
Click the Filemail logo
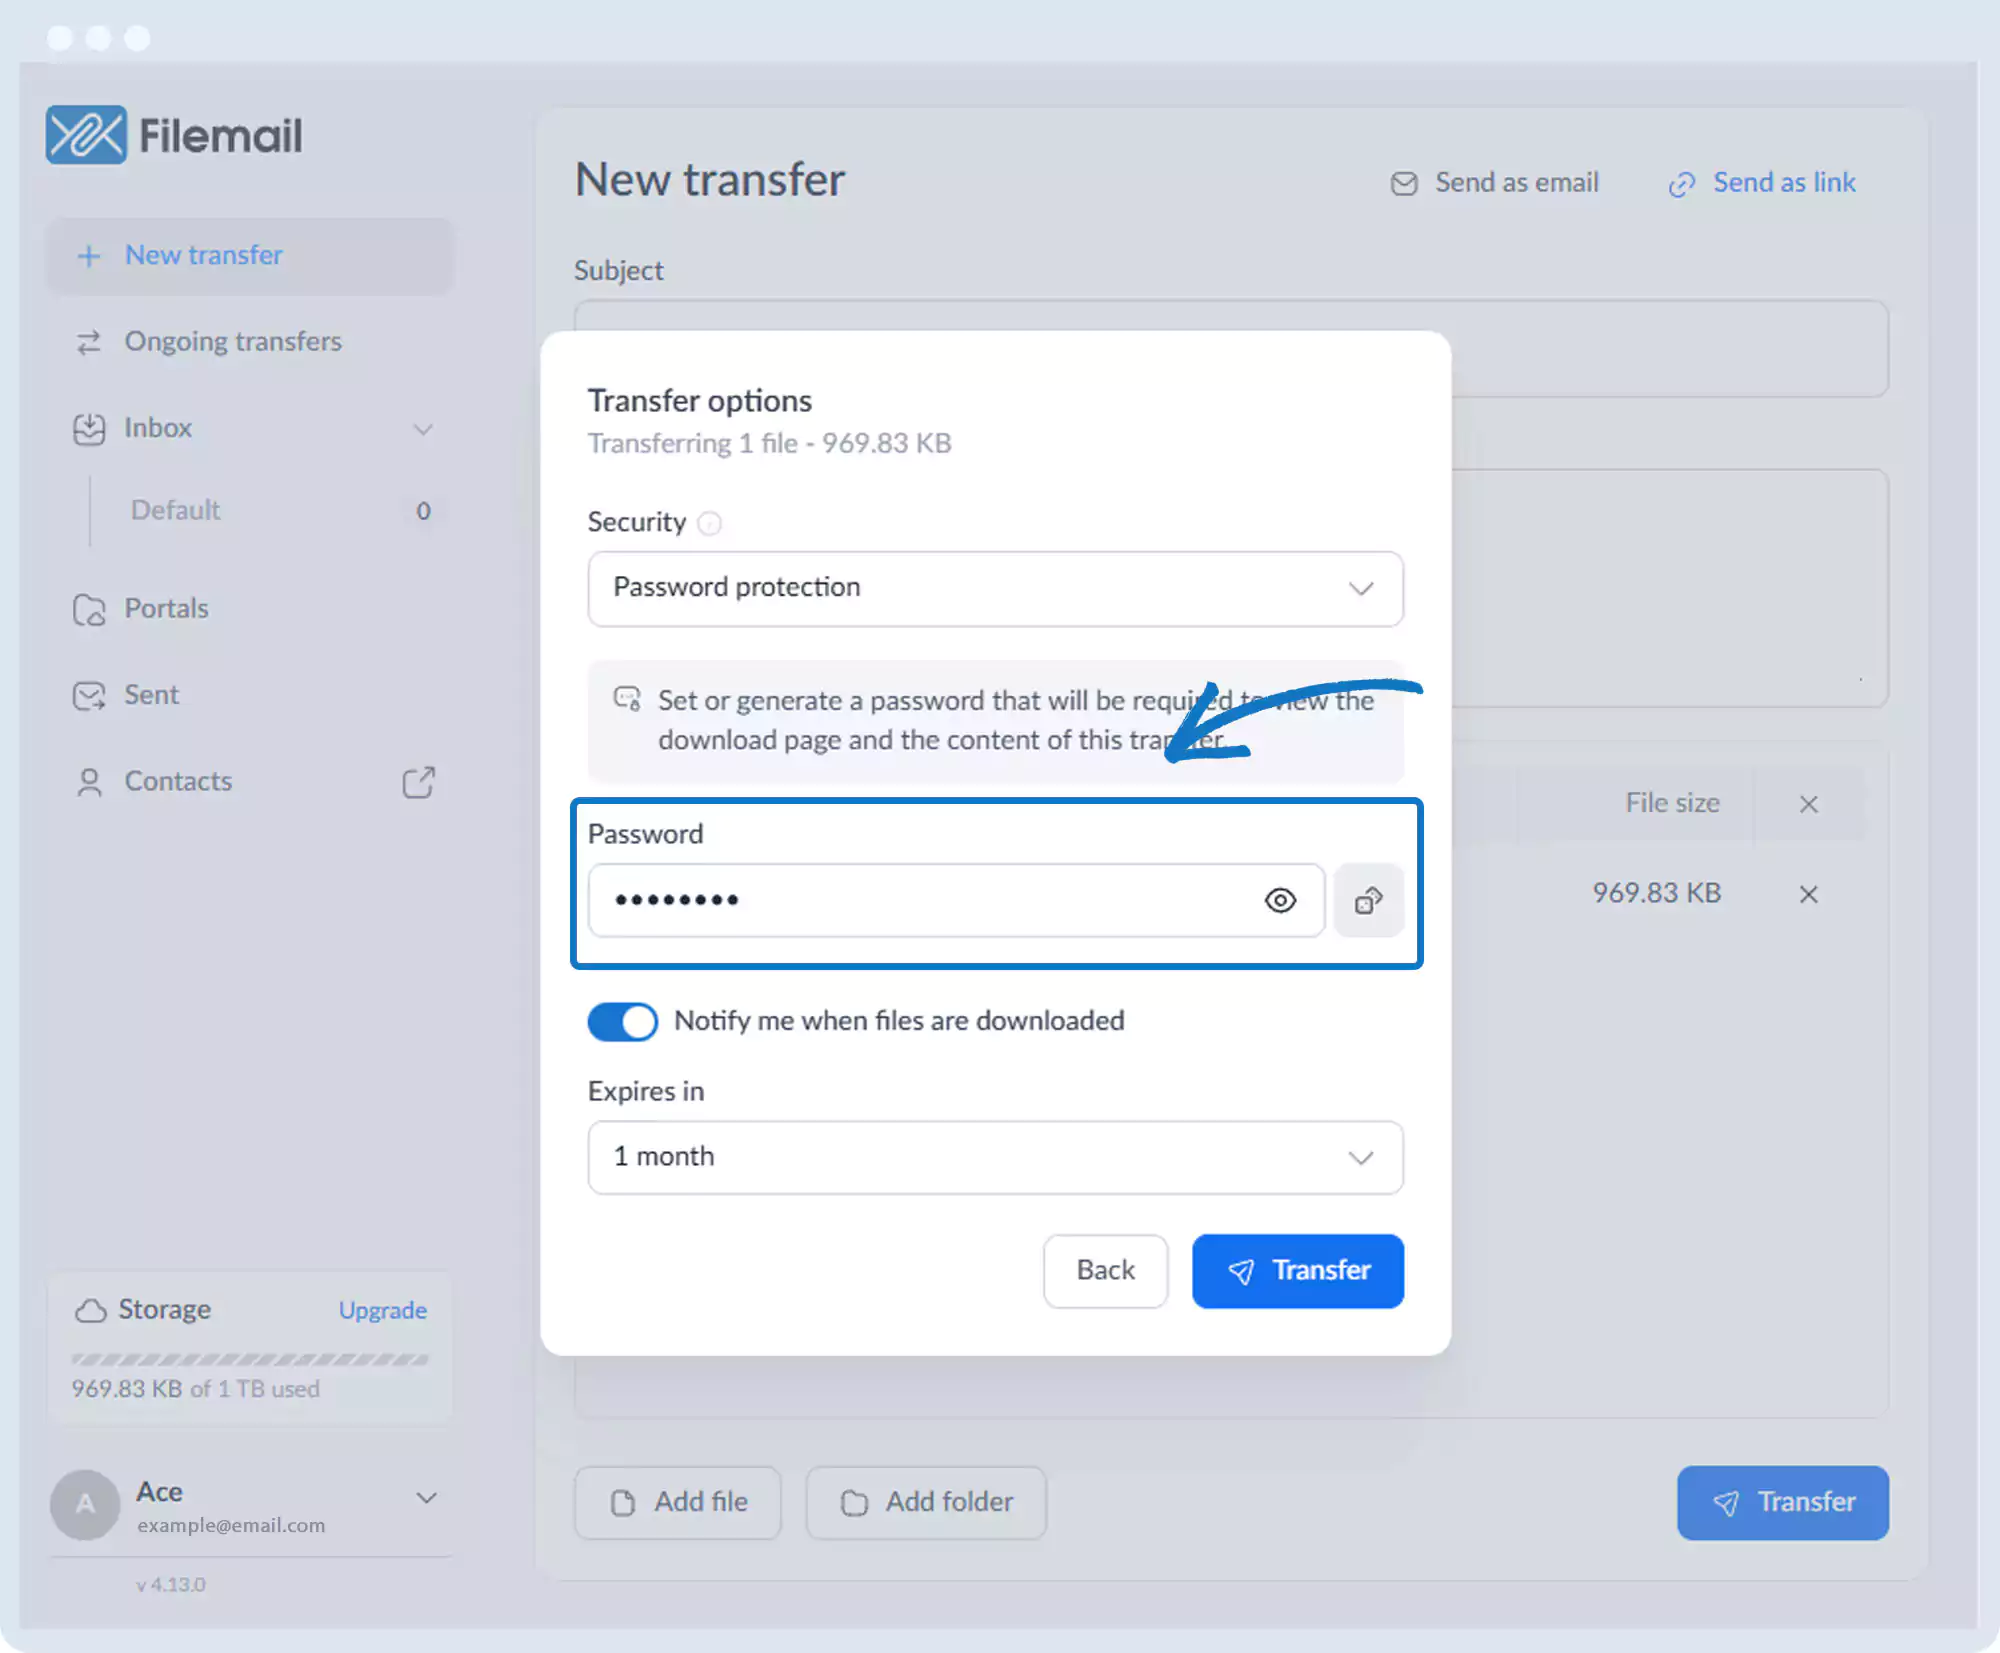pyautogui.click(x=174, y=135)
